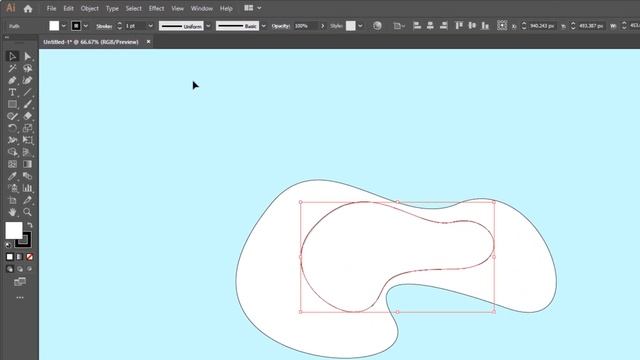This screenshot has width=640, height=360.
Task: Select the Paintbrush tool
Action: point(27,104)
